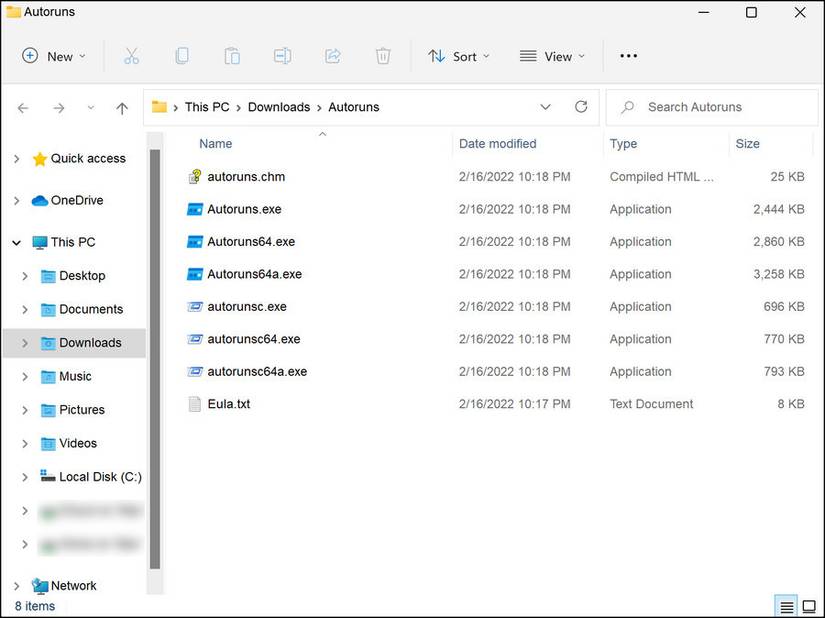Refresh the folder view
This screenshot has height=618, width=825.
click(x=581, y=107)
